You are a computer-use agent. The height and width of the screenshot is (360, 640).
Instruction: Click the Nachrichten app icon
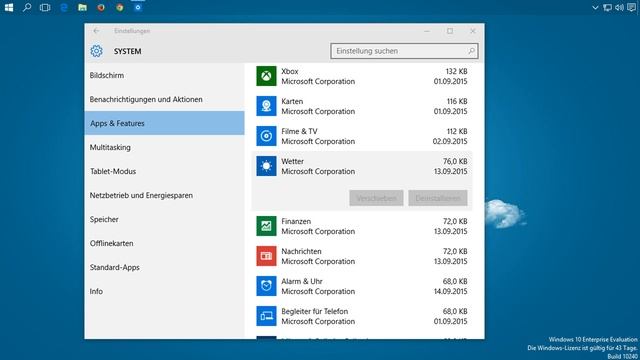[266, 256]
